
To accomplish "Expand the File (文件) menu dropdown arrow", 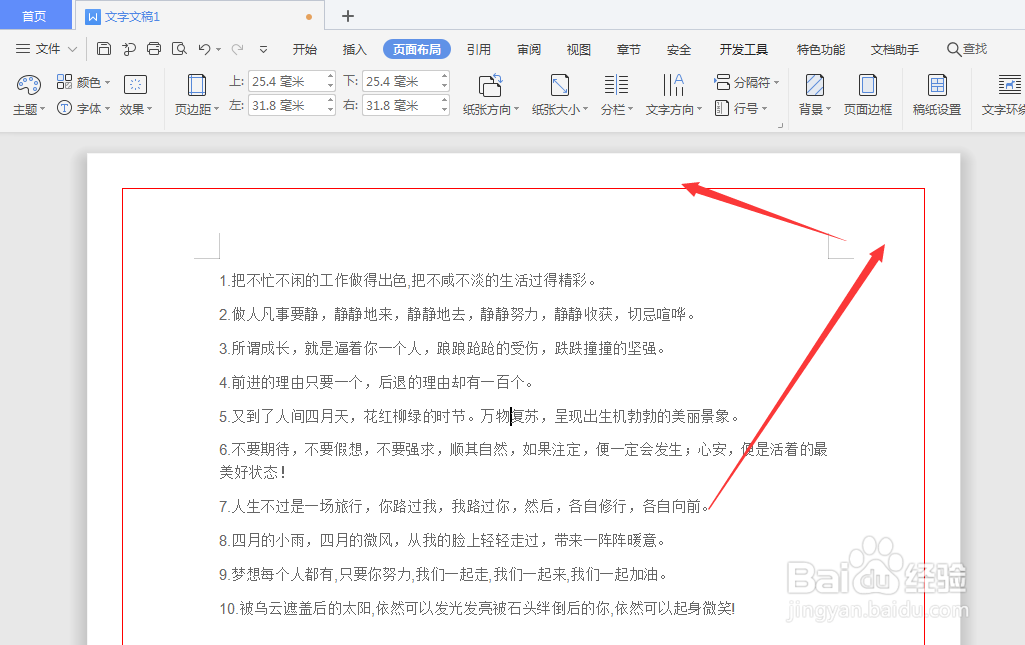I will tap(73, 50).
